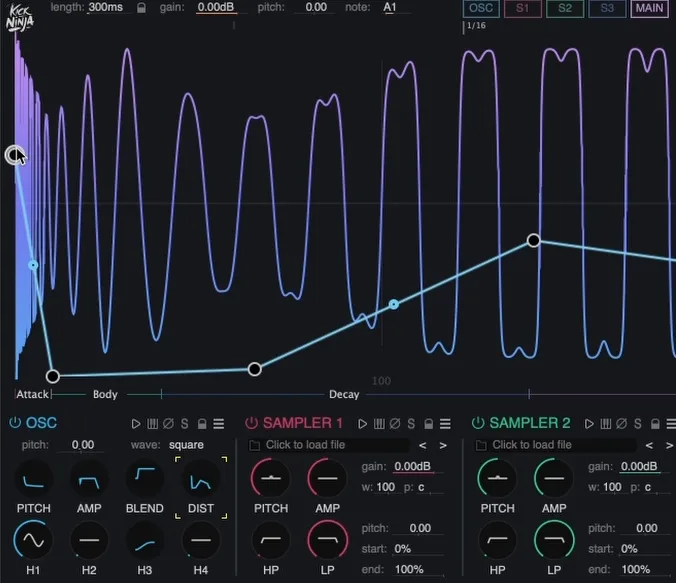The image size is (676, 583).
Task: Select next sample in Sampler 1
Action: (443, 445)
